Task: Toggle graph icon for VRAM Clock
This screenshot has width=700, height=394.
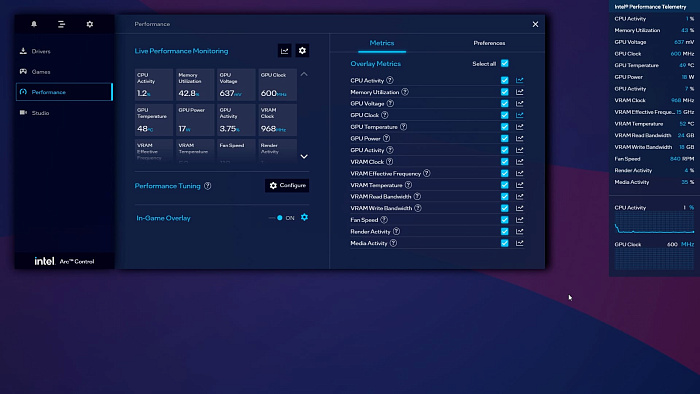Action: pos(520,162)
